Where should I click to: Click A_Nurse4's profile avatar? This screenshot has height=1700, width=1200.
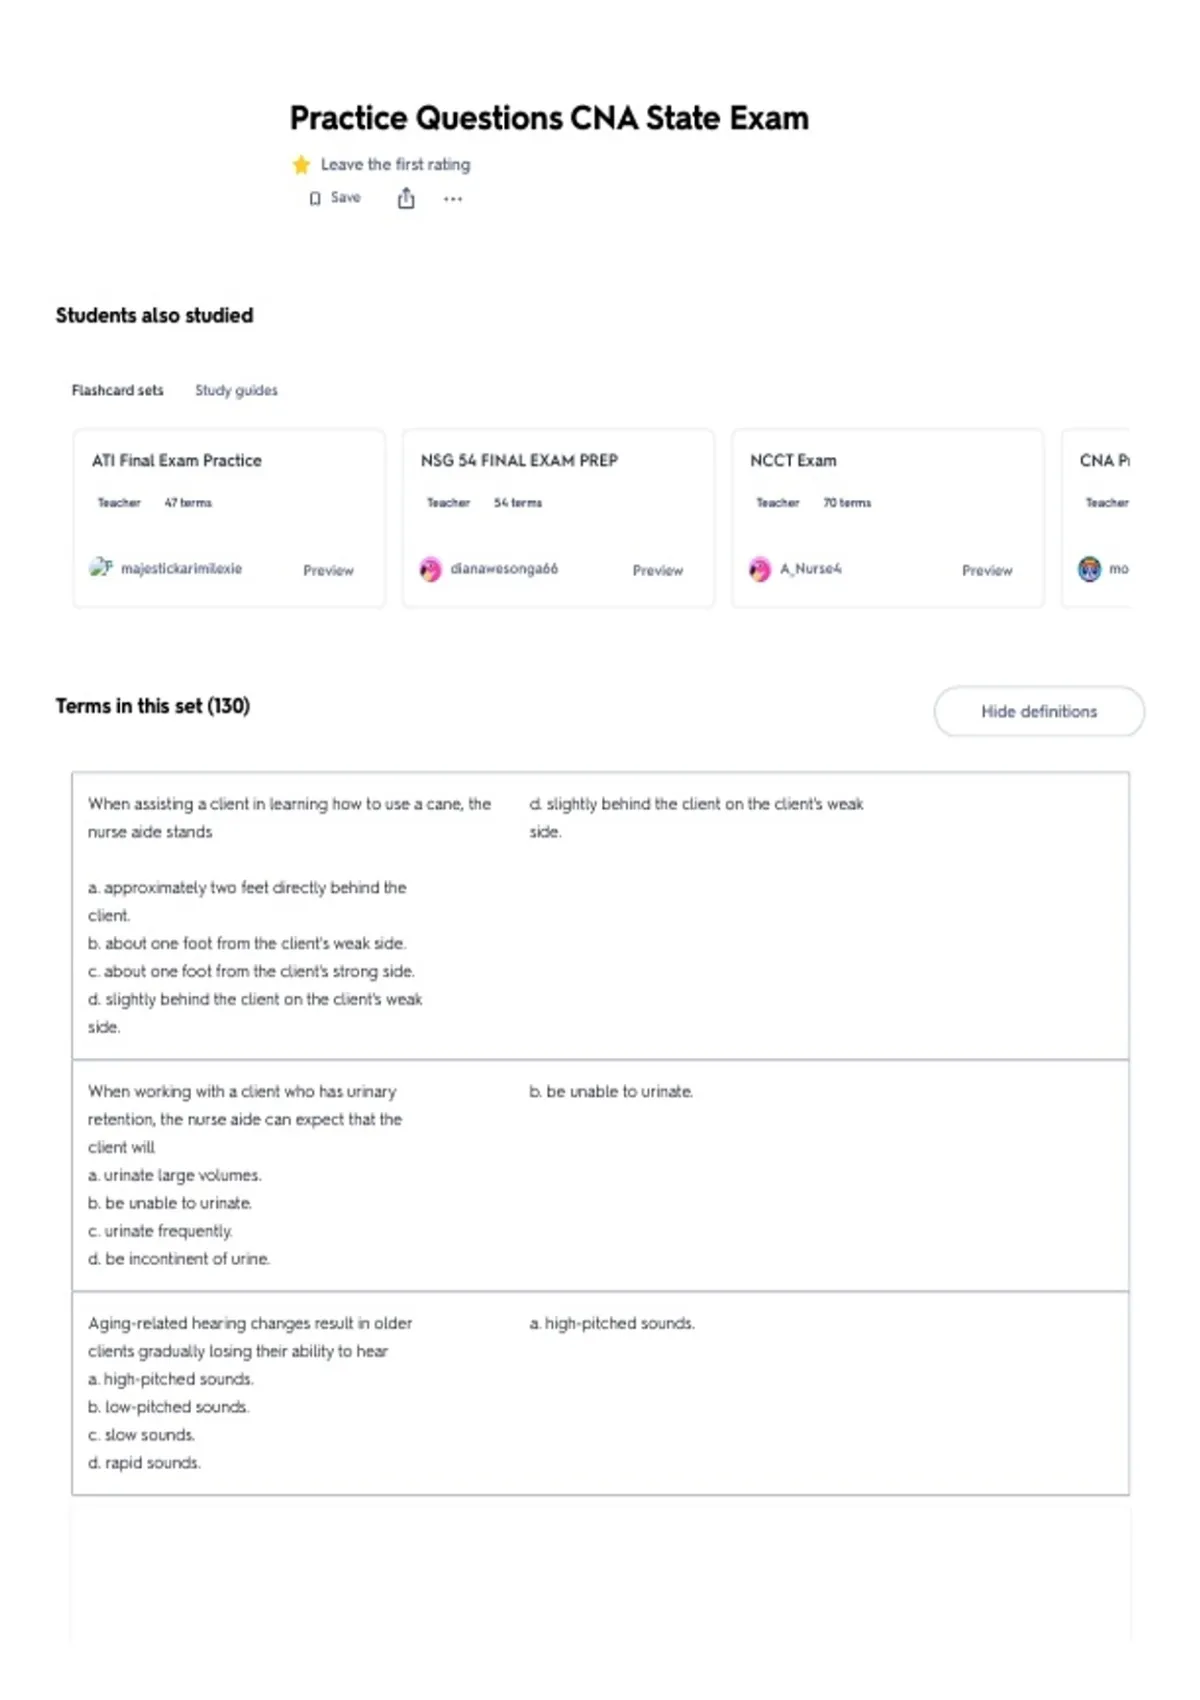tap(760, 569)
